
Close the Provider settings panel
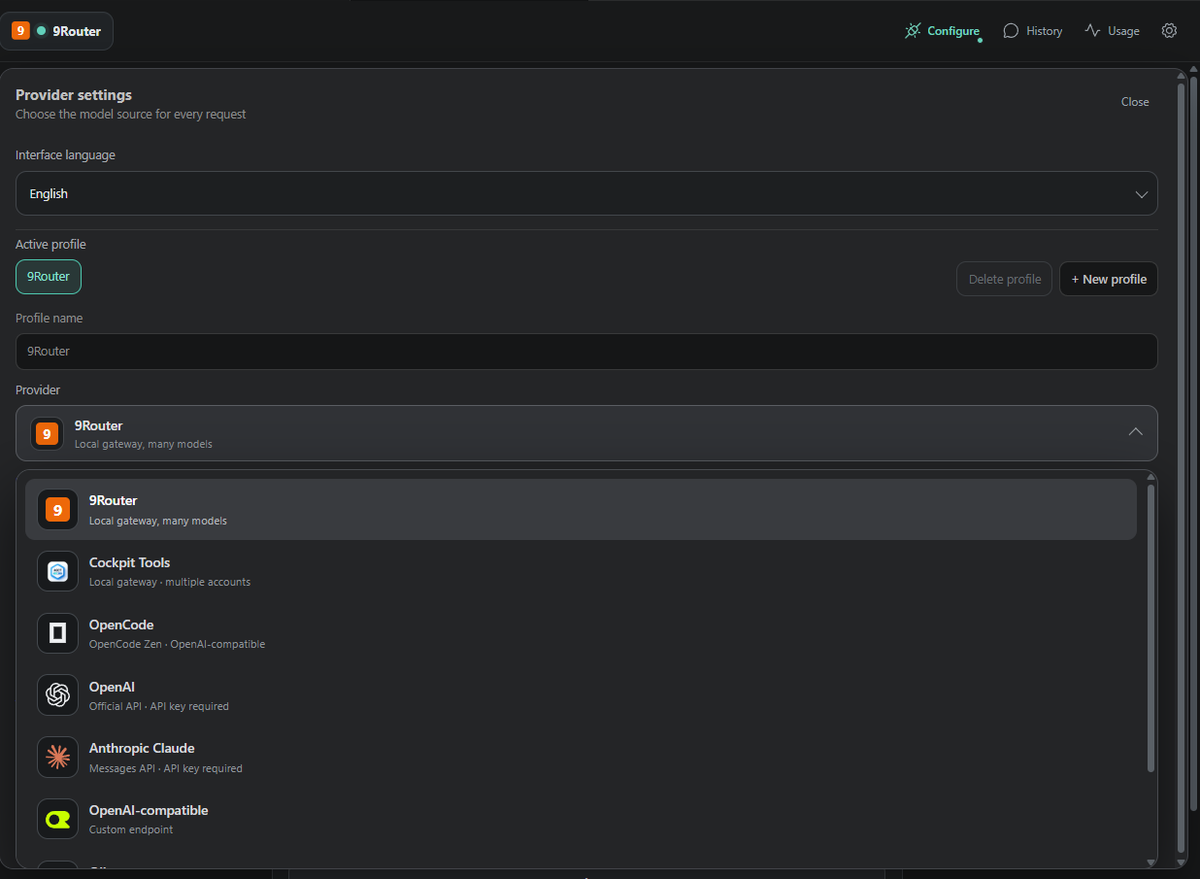coord(1135,102)
